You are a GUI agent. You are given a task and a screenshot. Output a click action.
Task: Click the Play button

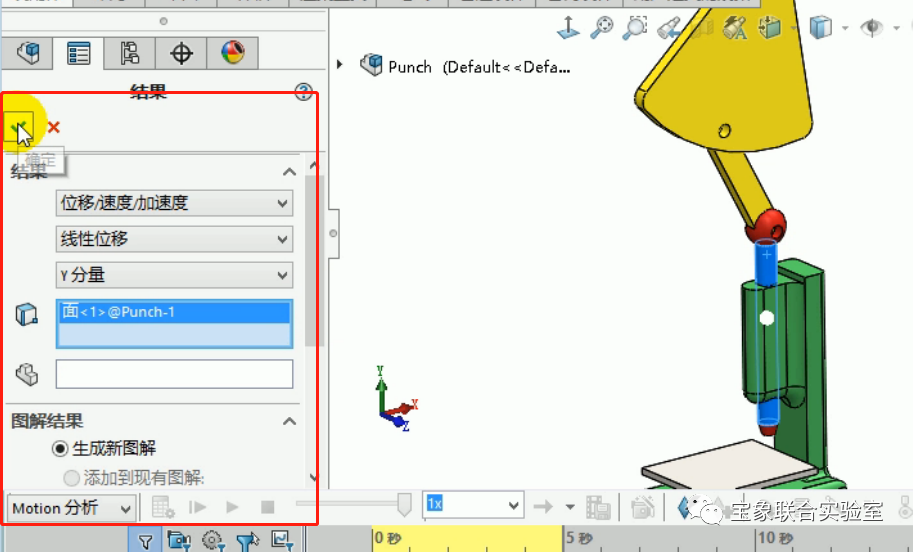(x=232, y=507)
